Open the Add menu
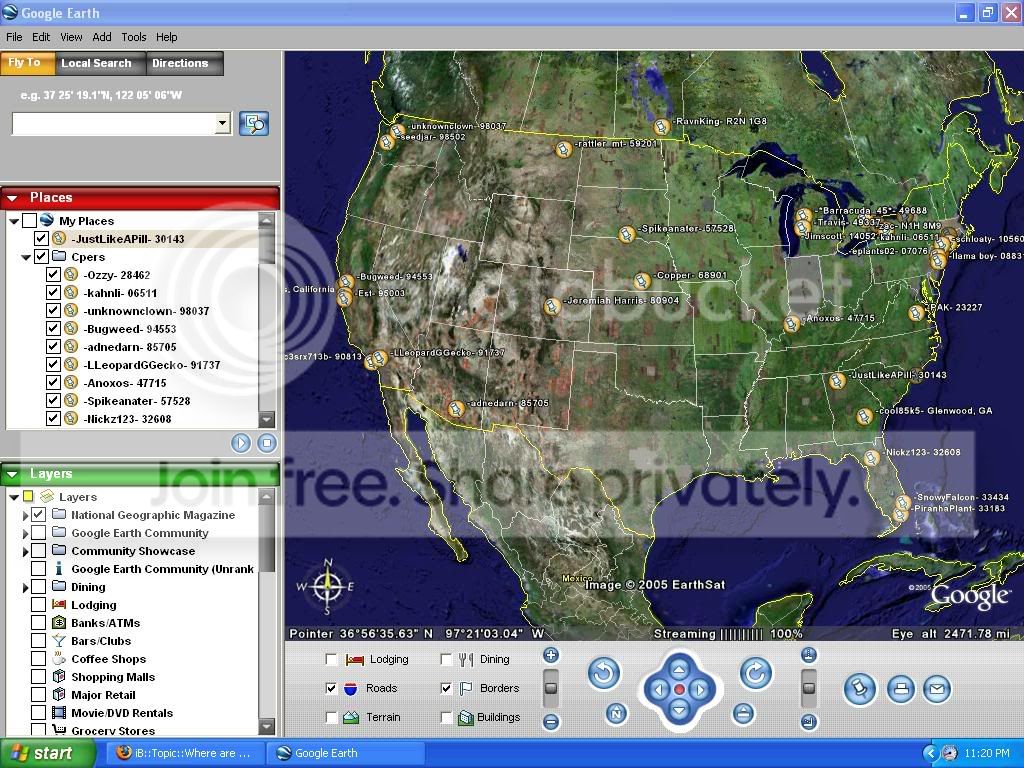 pyautogui.click(x=102, y=37)
